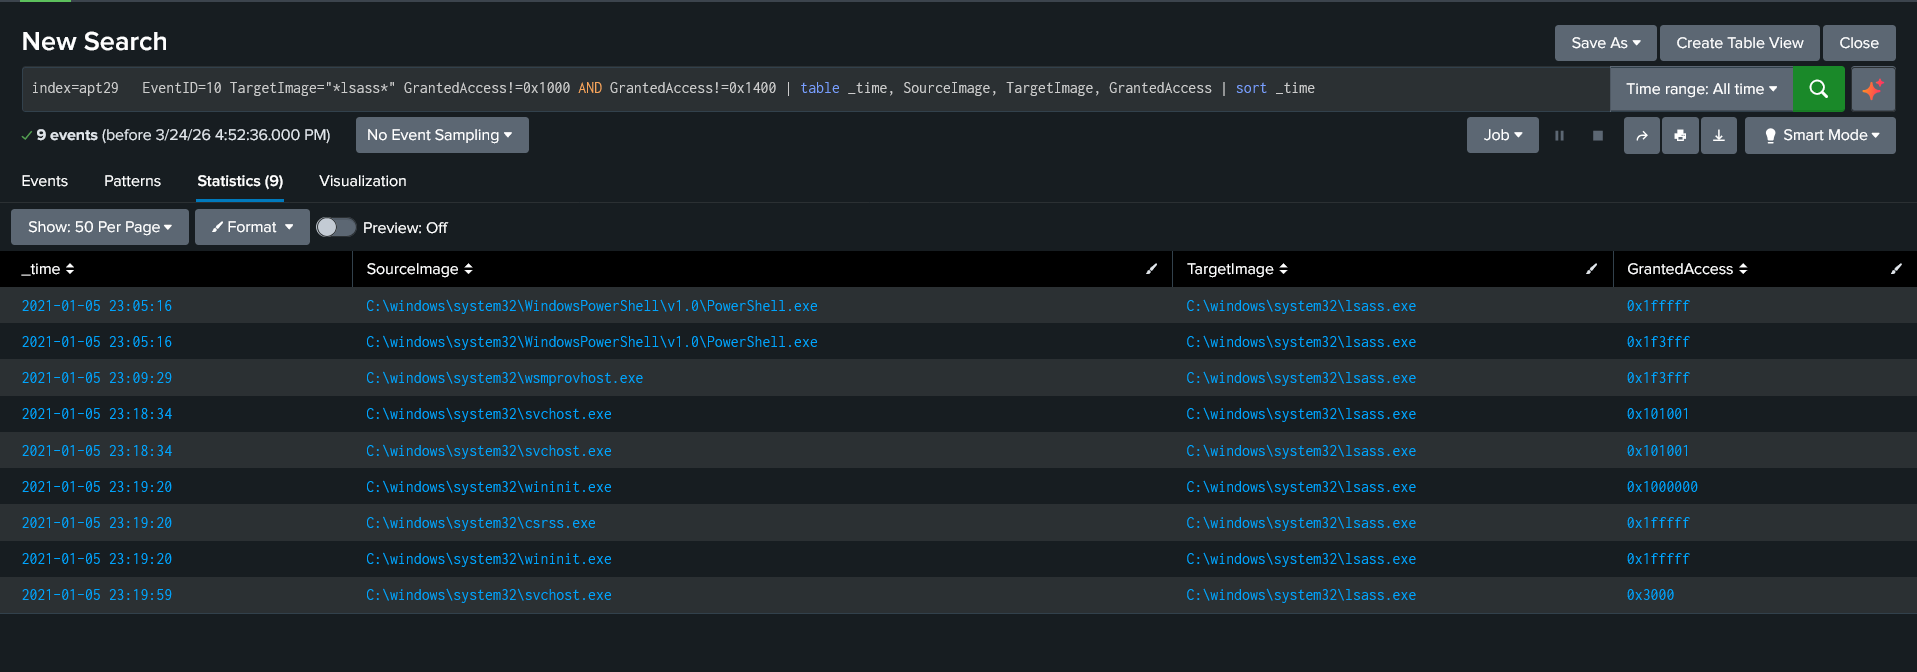Image resolution: width=1917 pixels, height=672 pixels.
Task: Click the 0x3000 GrantedAccess value
Action: pyautogui.click(x=1650, y=595)
